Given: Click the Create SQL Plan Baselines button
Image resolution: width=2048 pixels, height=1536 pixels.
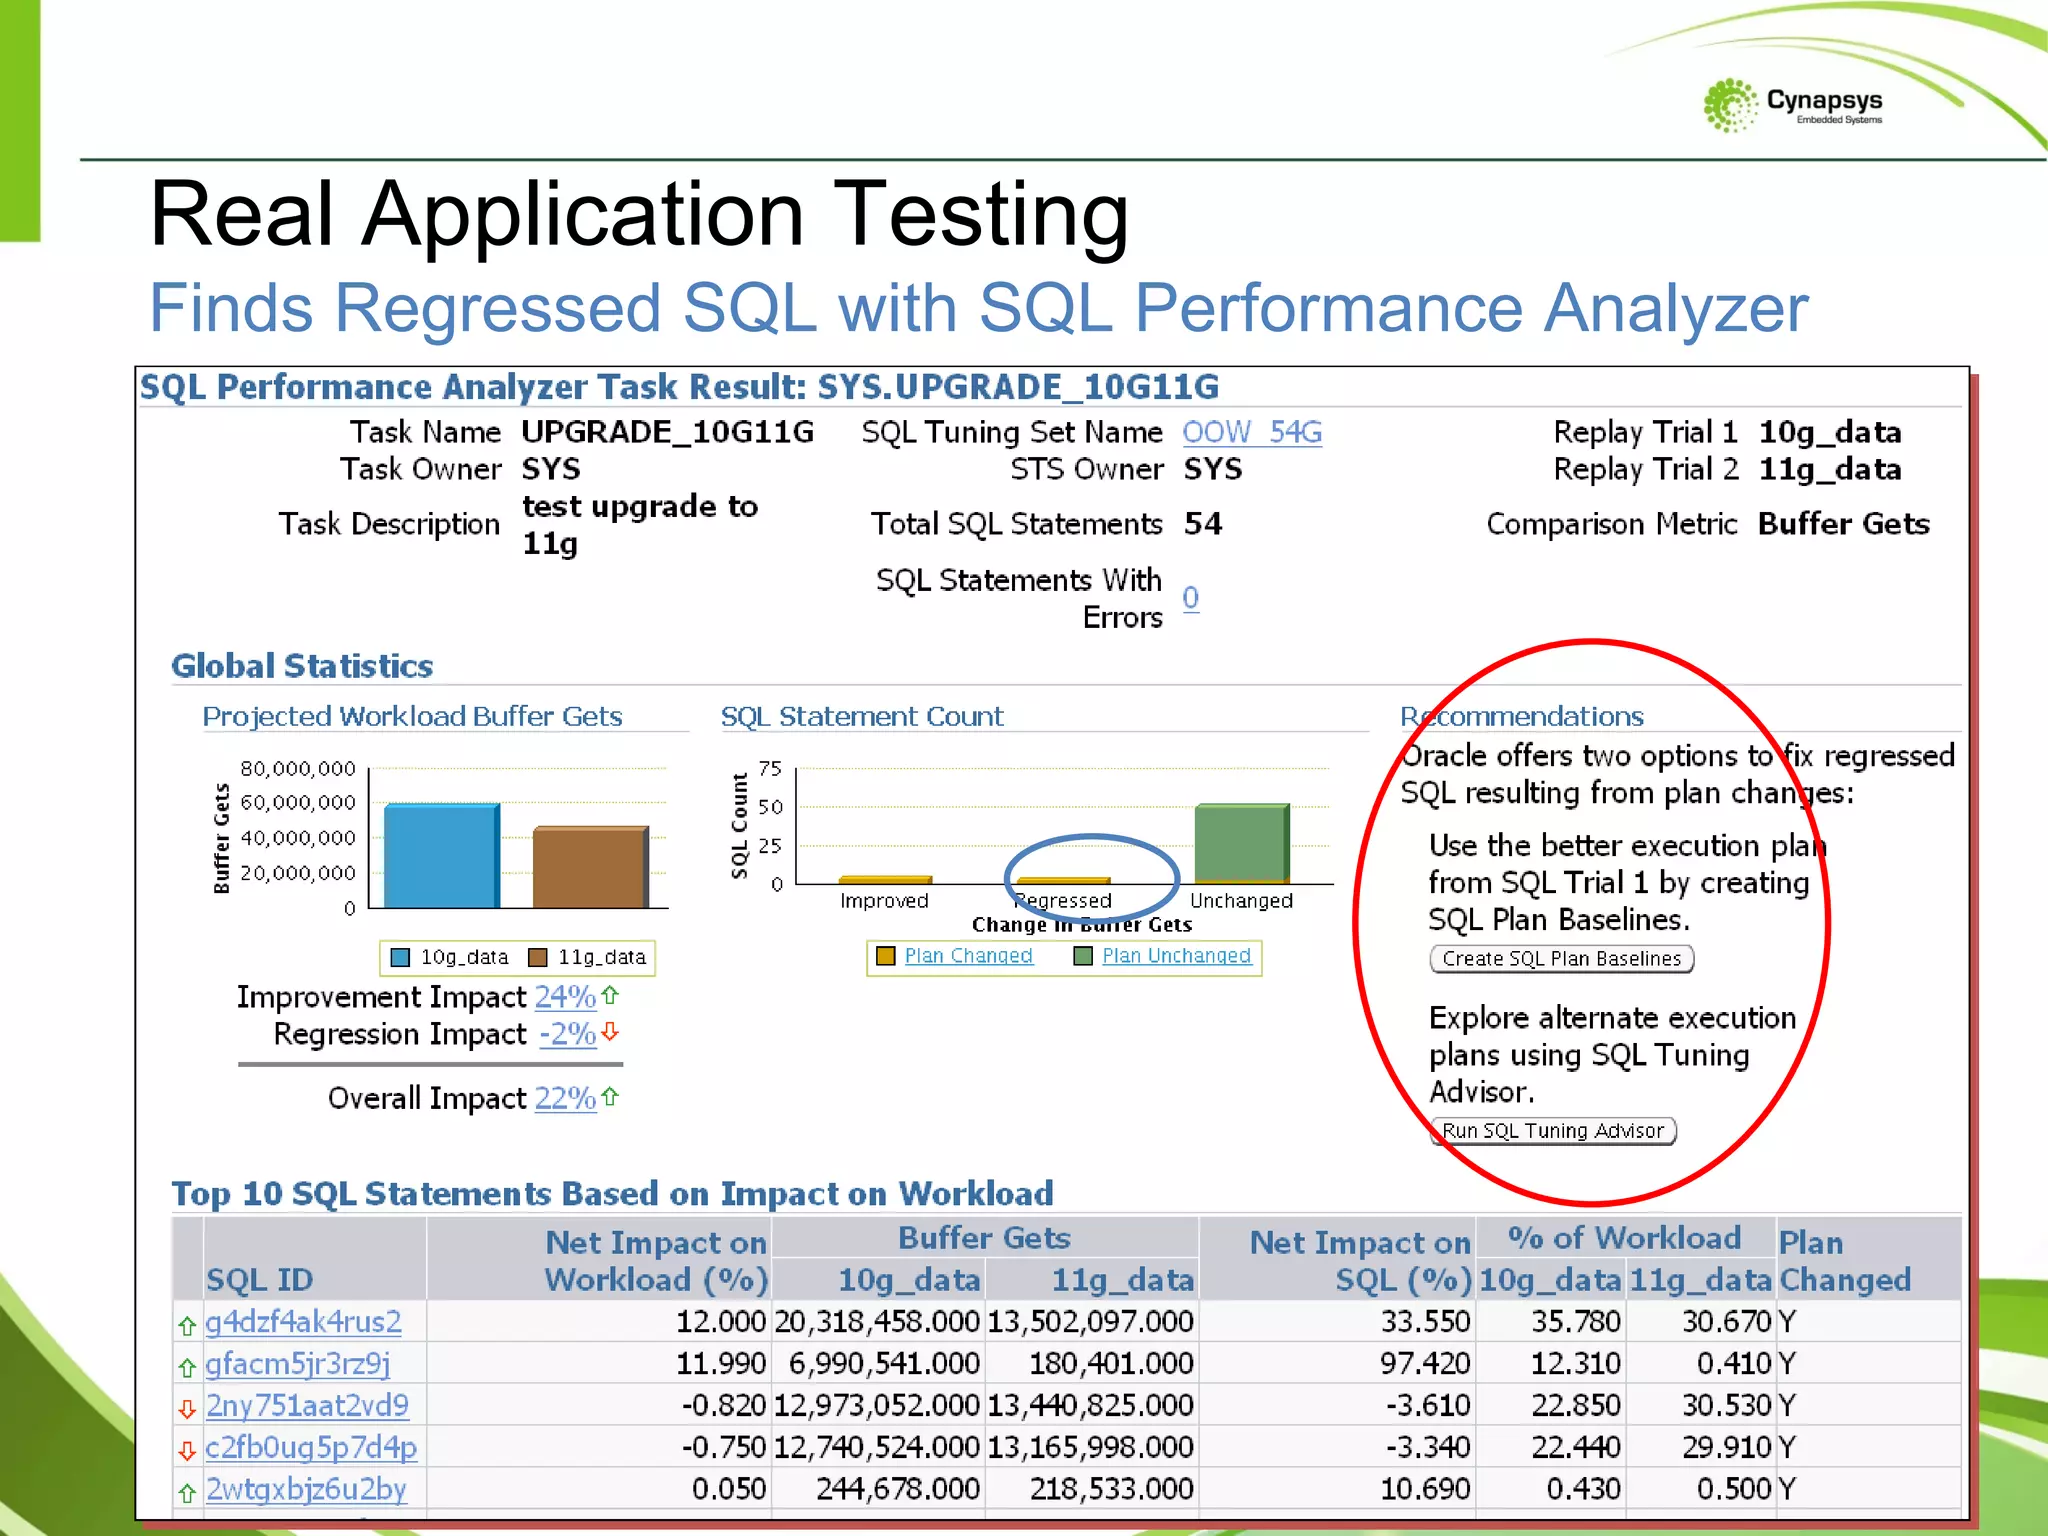Looking at the screenshot, I should pyautogui.click(x=1561, y=958).
